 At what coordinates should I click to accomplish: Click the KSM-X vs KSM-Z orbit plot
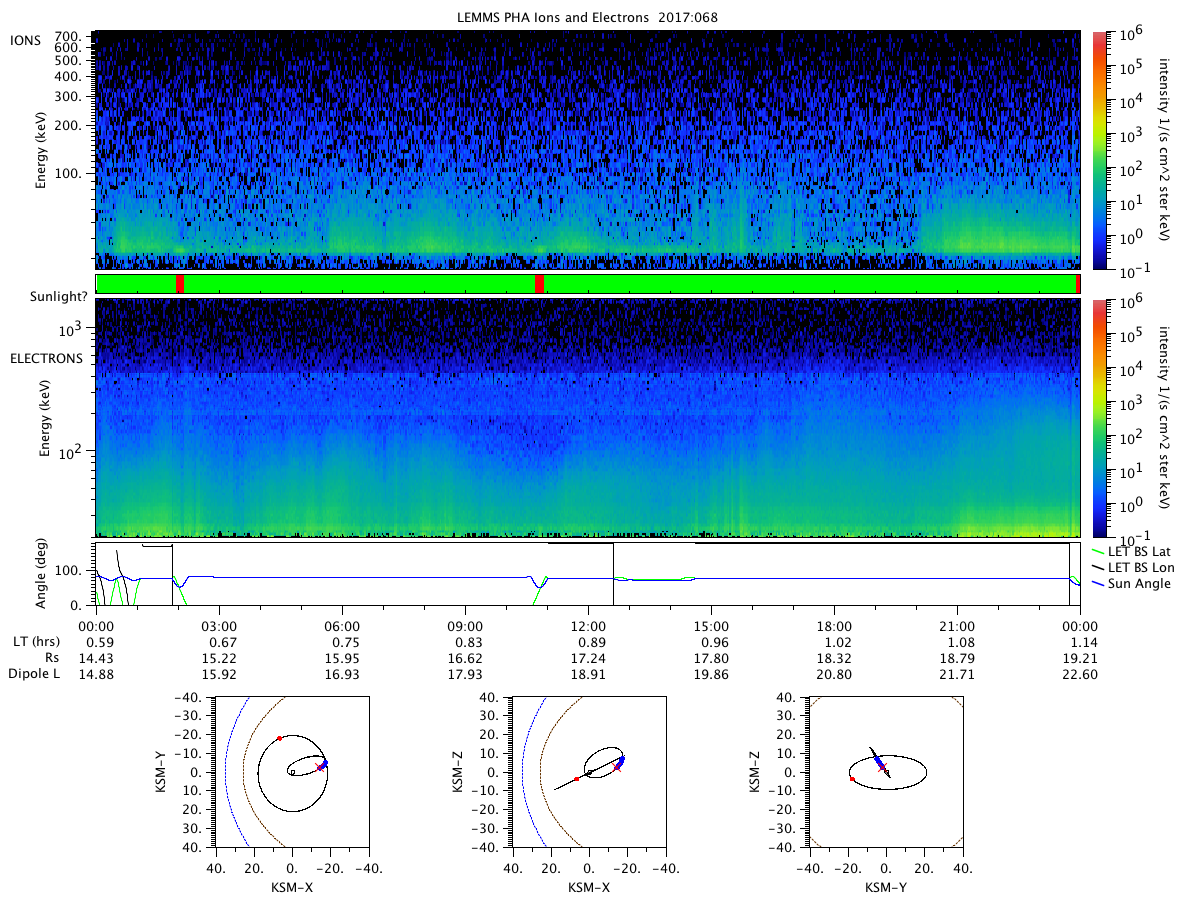pyautogui.click(x=588, y=772)
